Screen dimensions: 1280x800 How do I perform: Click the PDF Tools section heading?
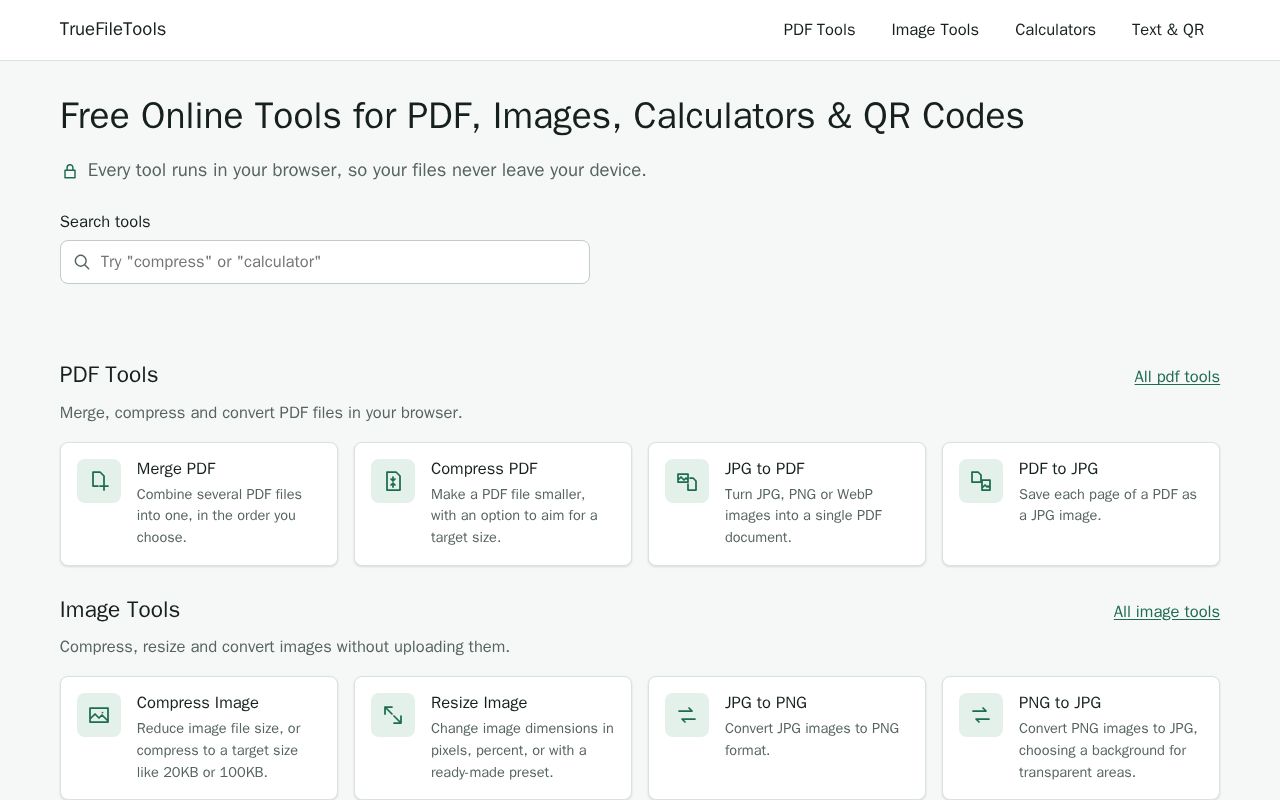pyautogui.click(x=109, y=375)
